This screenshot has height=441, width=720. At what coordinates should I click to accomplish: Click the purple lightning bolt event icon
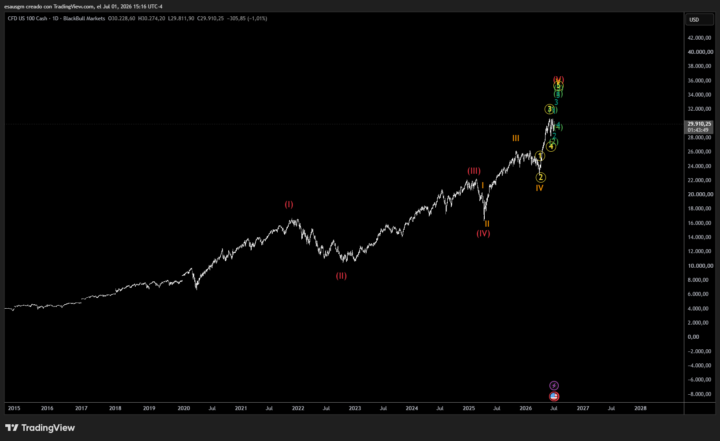pos(554,385)
